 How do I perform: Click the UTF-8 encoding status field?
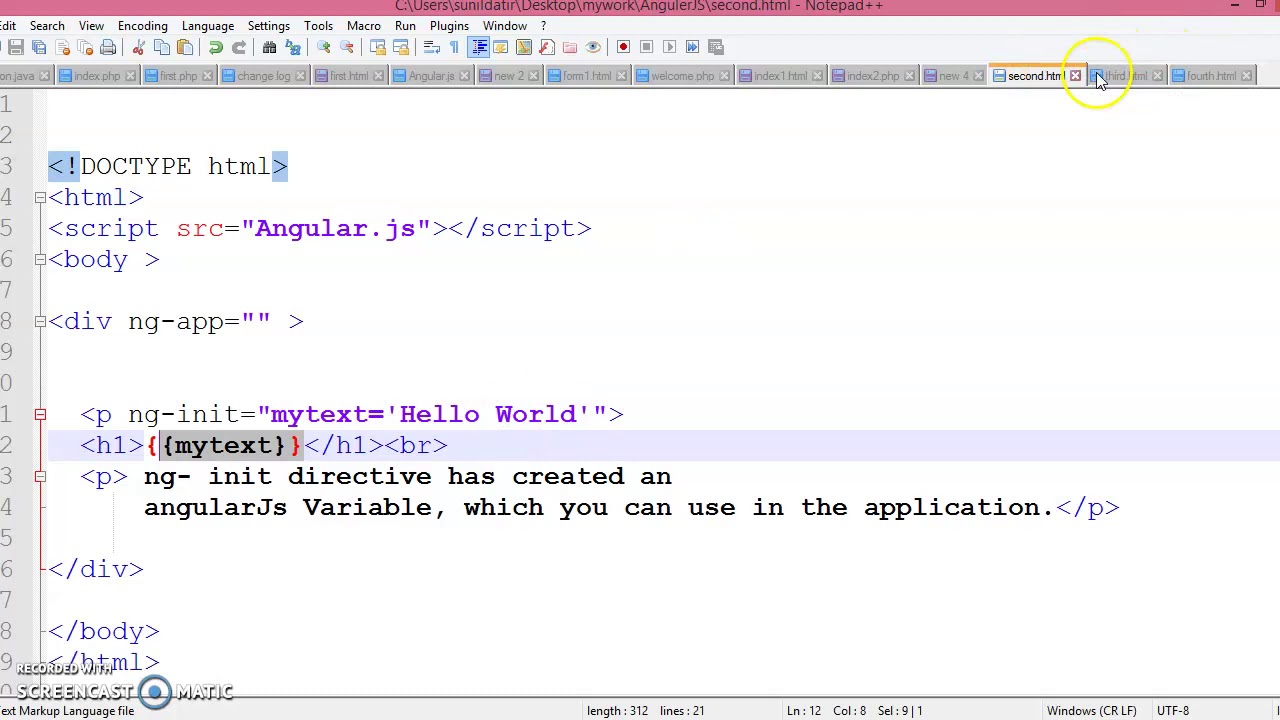[x=1173, y=711]
